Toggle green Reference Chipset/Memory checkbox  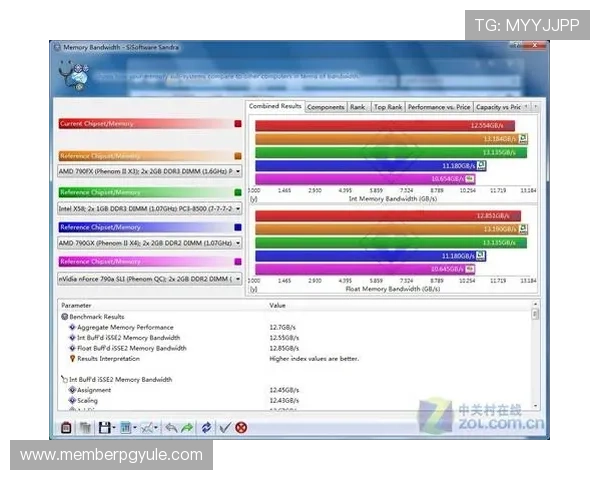point(238,192)
